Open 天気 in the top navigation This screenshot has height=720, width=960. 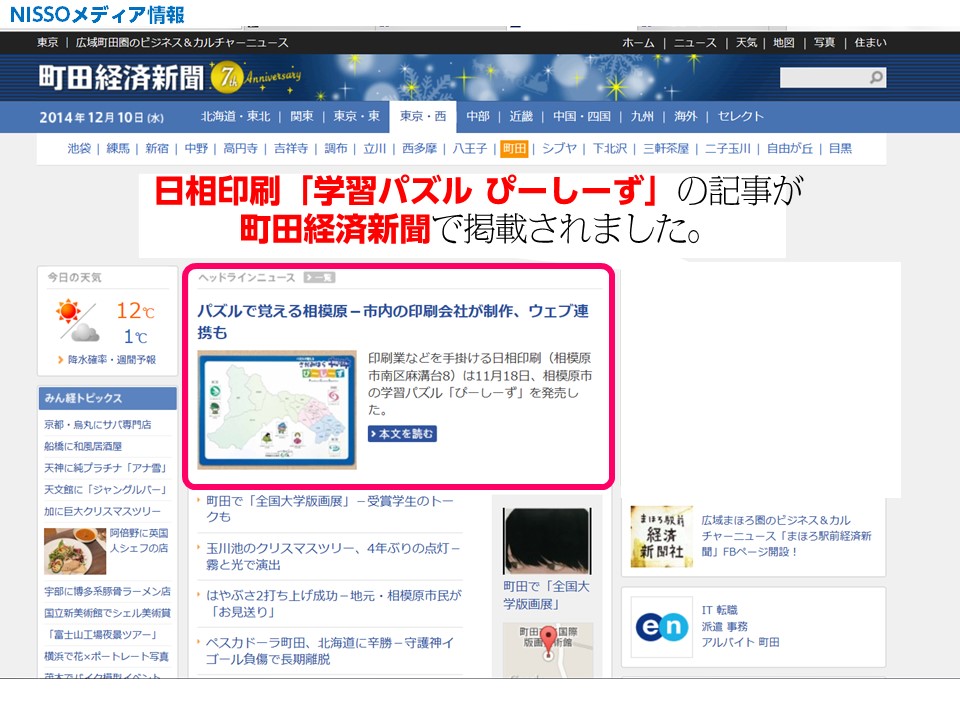point(746,43)
